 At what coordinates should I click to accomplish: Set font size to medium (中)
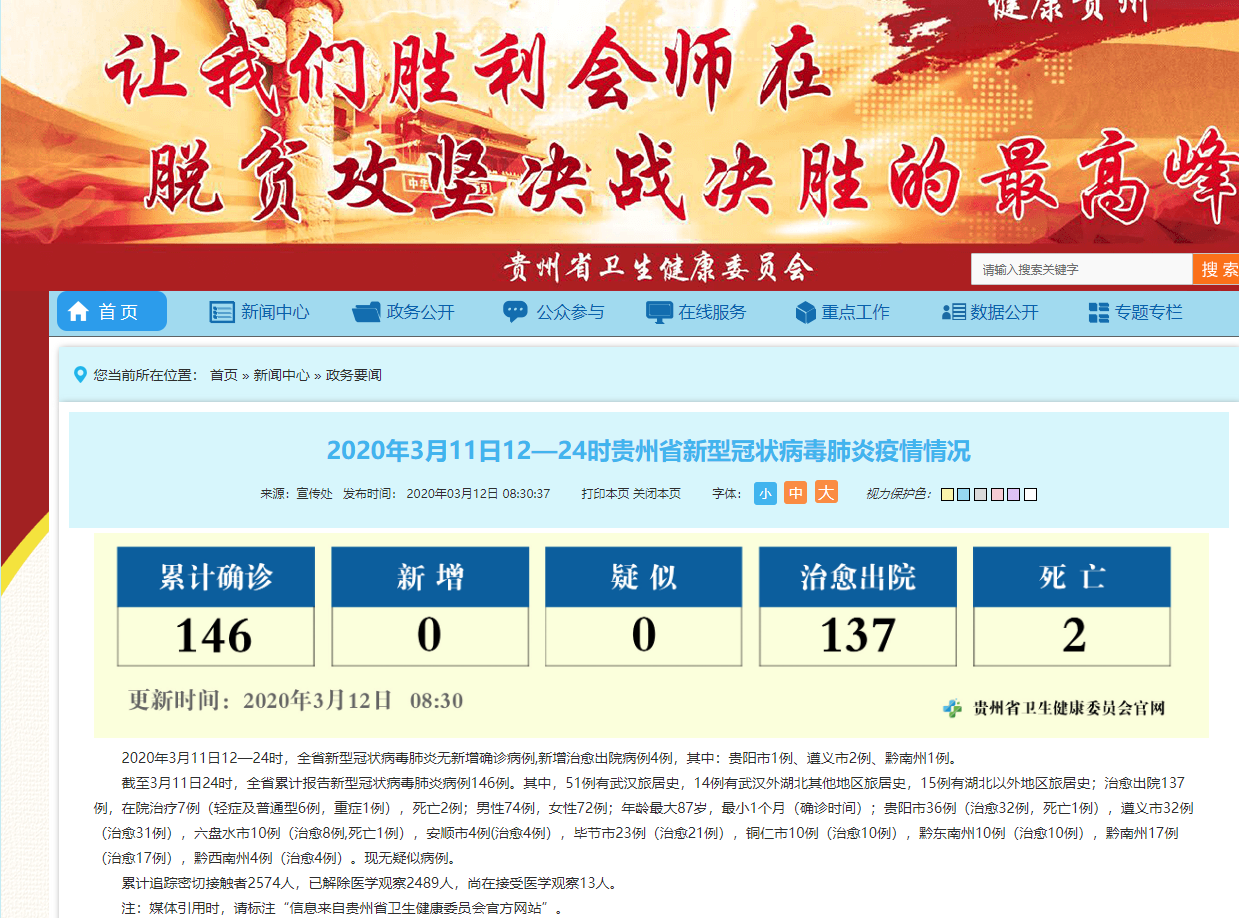(x=795, y=493)
